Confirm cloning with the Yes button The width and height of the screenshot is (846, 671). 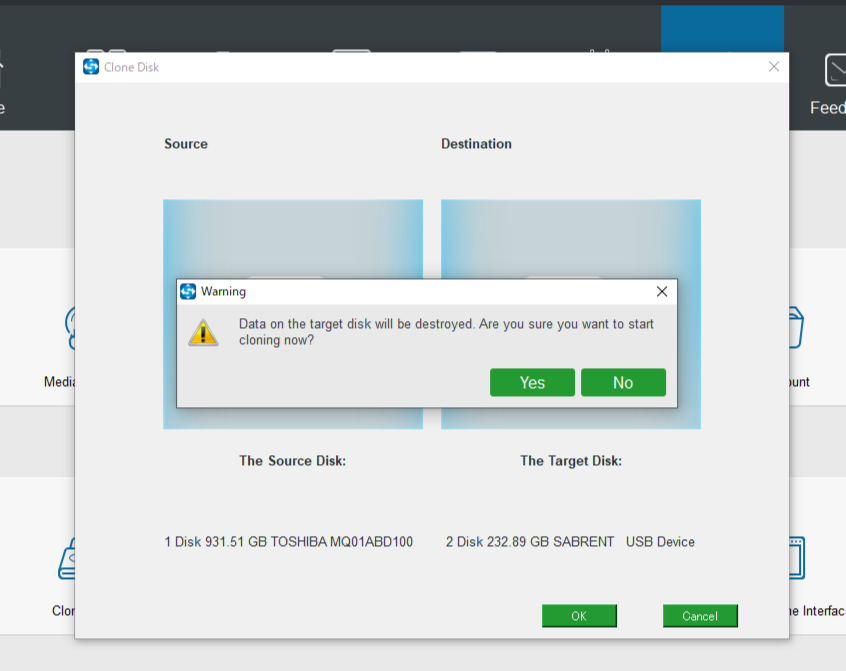coord(532,383)
